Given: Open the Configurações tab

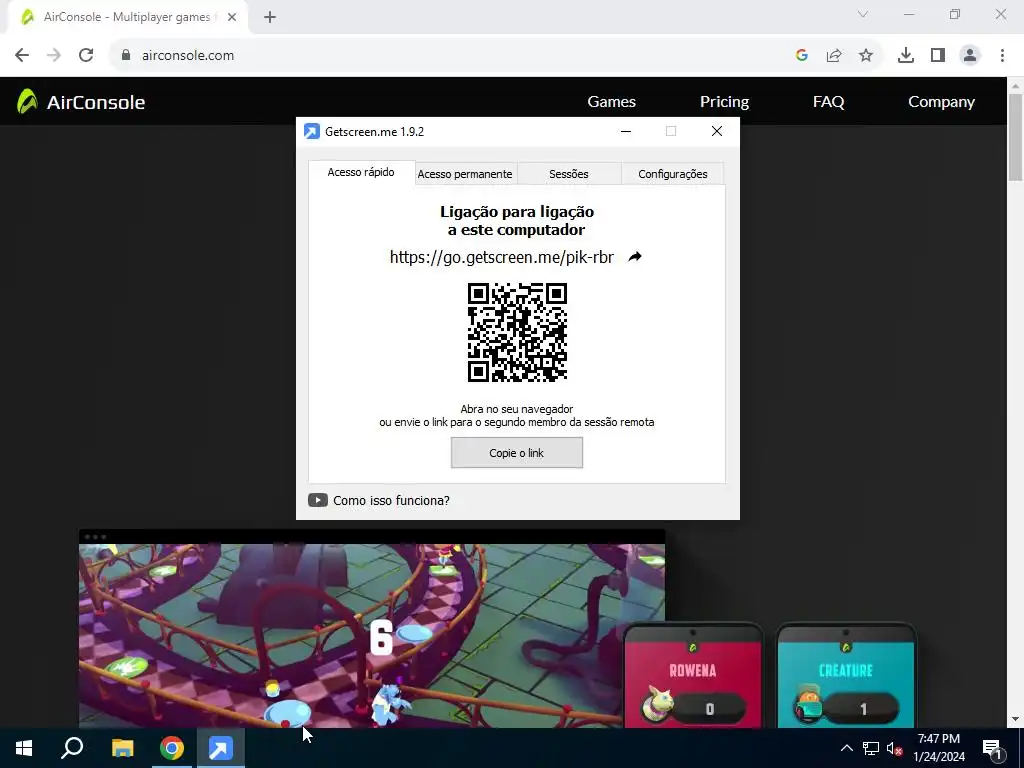Looking at the screenshot, I should point(673,174).
